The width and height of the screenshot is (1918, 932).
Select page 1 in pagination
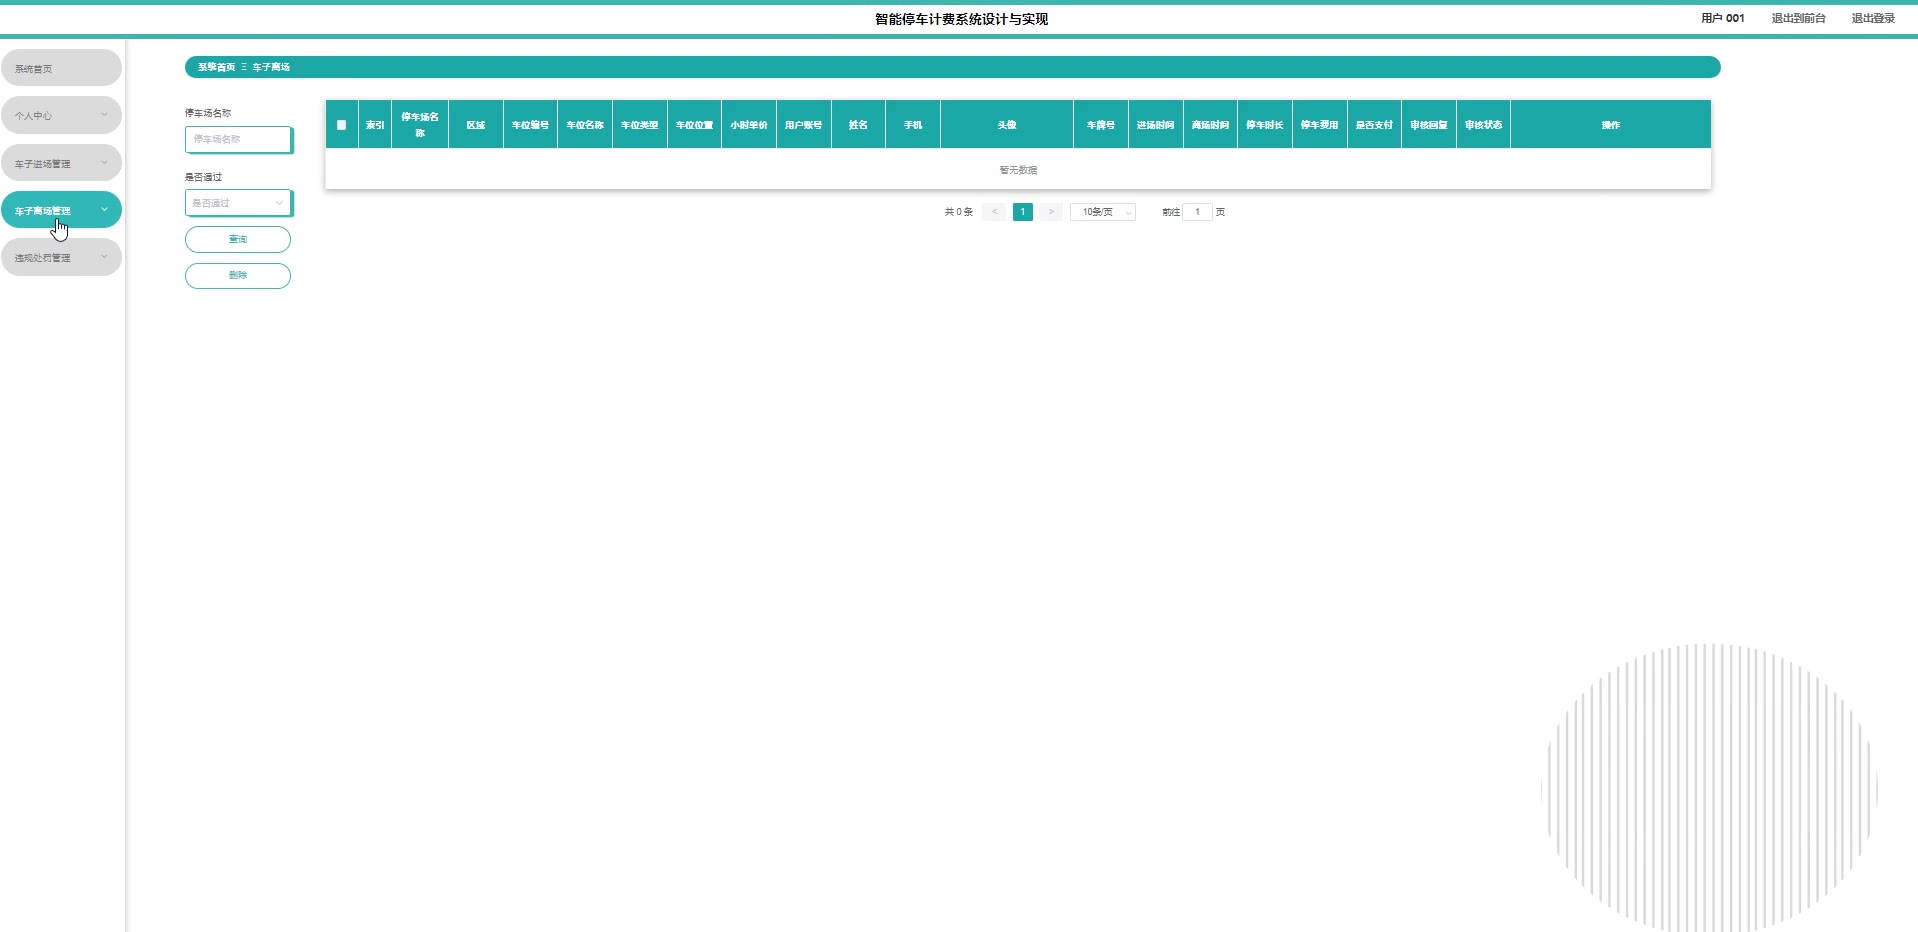coord(1022,212)
